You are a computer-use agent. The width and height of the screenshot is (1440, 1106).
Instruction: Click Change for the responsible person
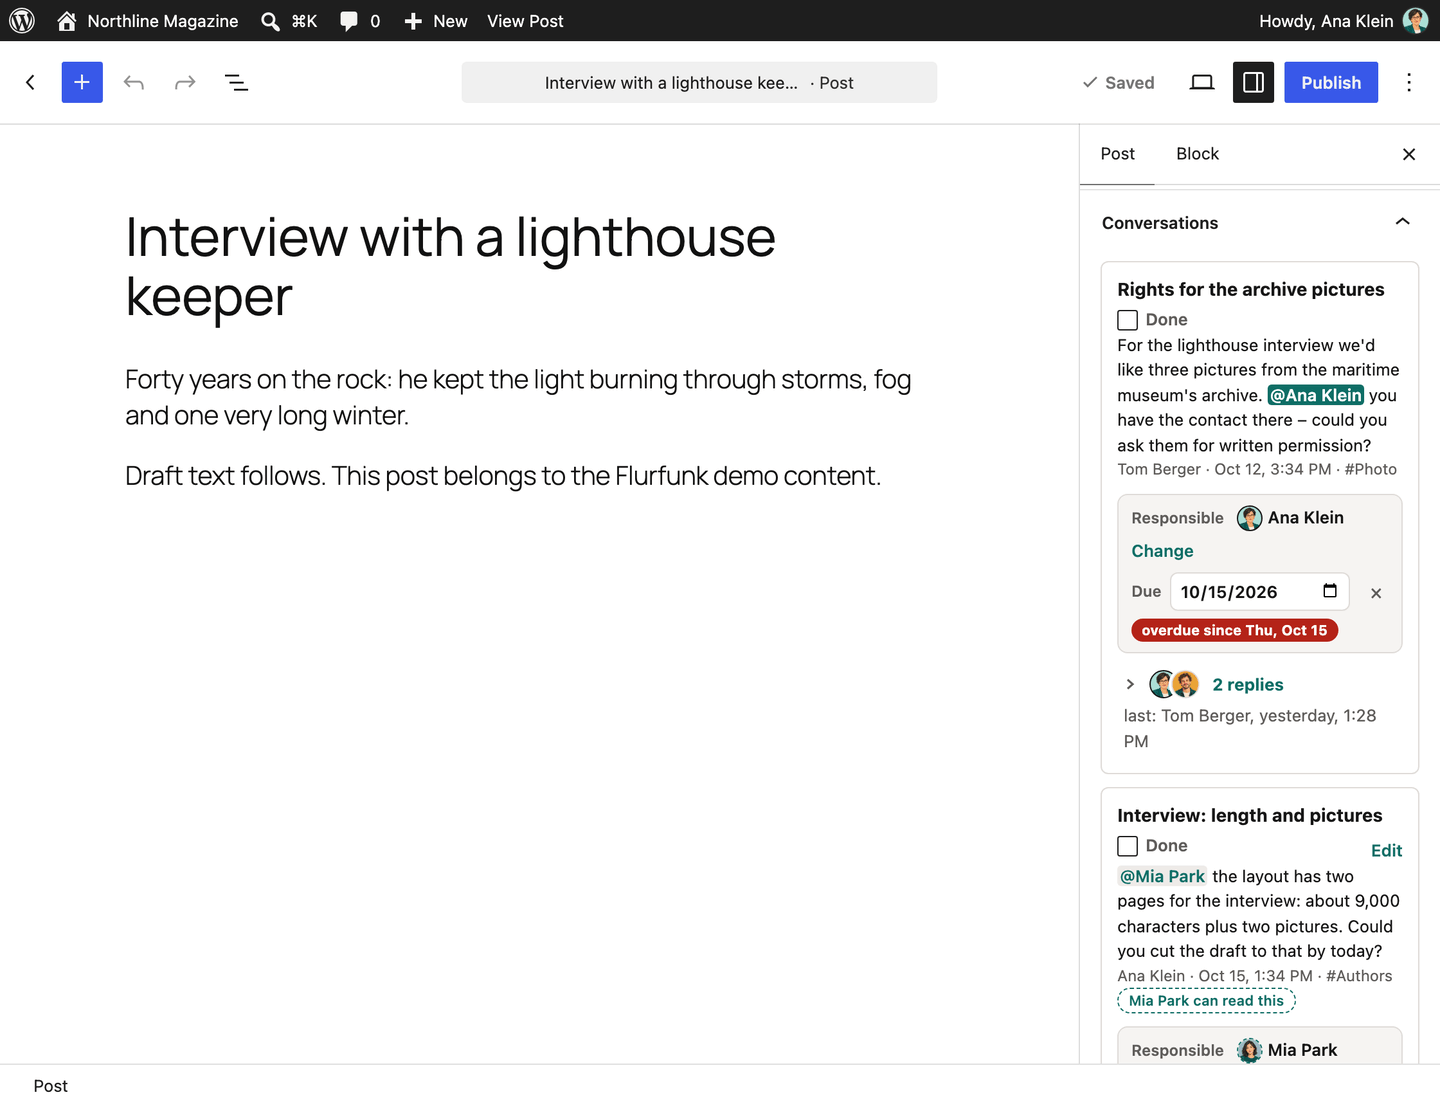pyautogui.click(x=1162, y=551)
